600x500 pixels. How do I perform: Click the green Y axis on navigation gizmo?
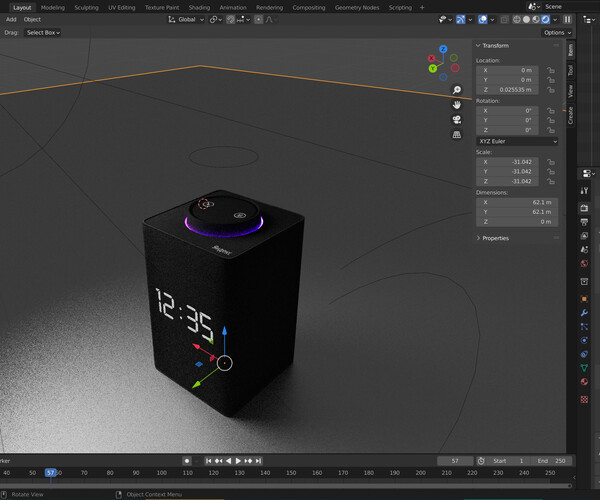click(433, 68)
